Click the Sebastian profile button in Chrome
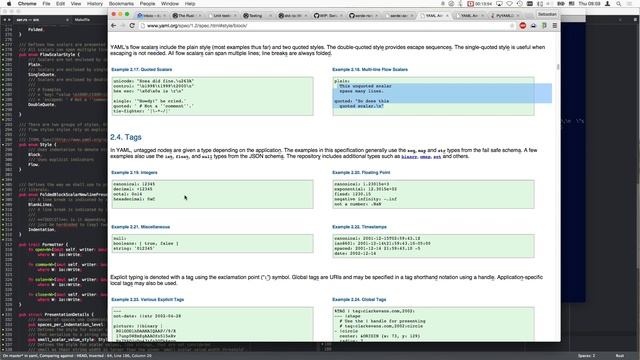 tap(547, 14)
